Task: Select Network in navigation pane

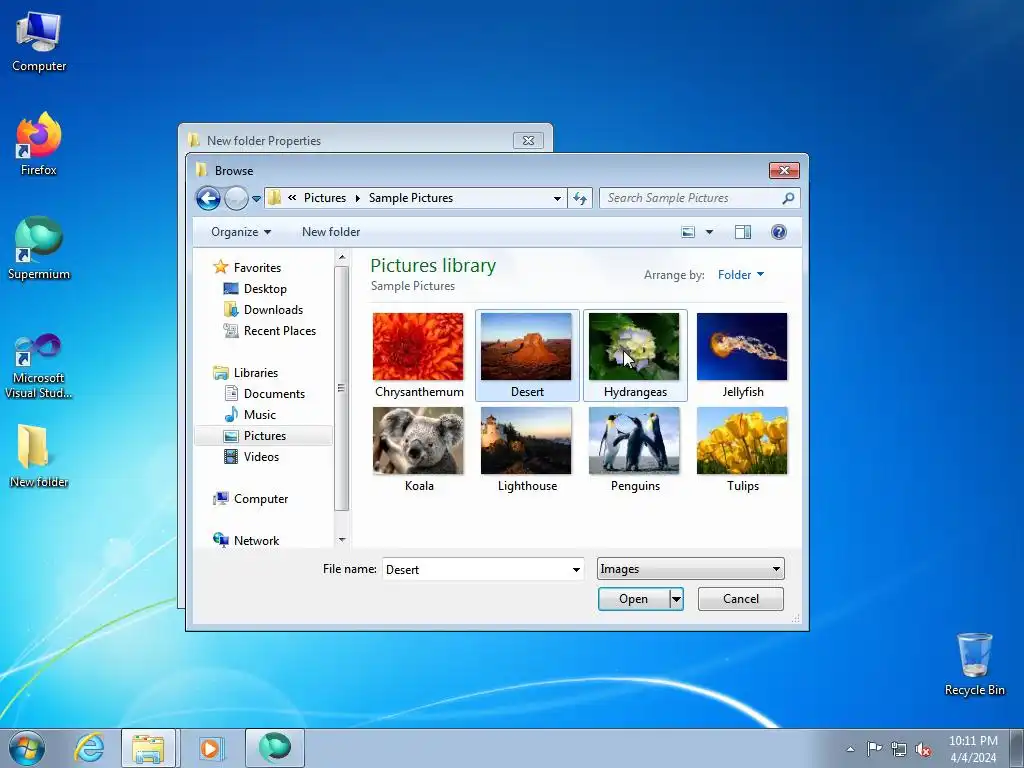Action: 256,541
